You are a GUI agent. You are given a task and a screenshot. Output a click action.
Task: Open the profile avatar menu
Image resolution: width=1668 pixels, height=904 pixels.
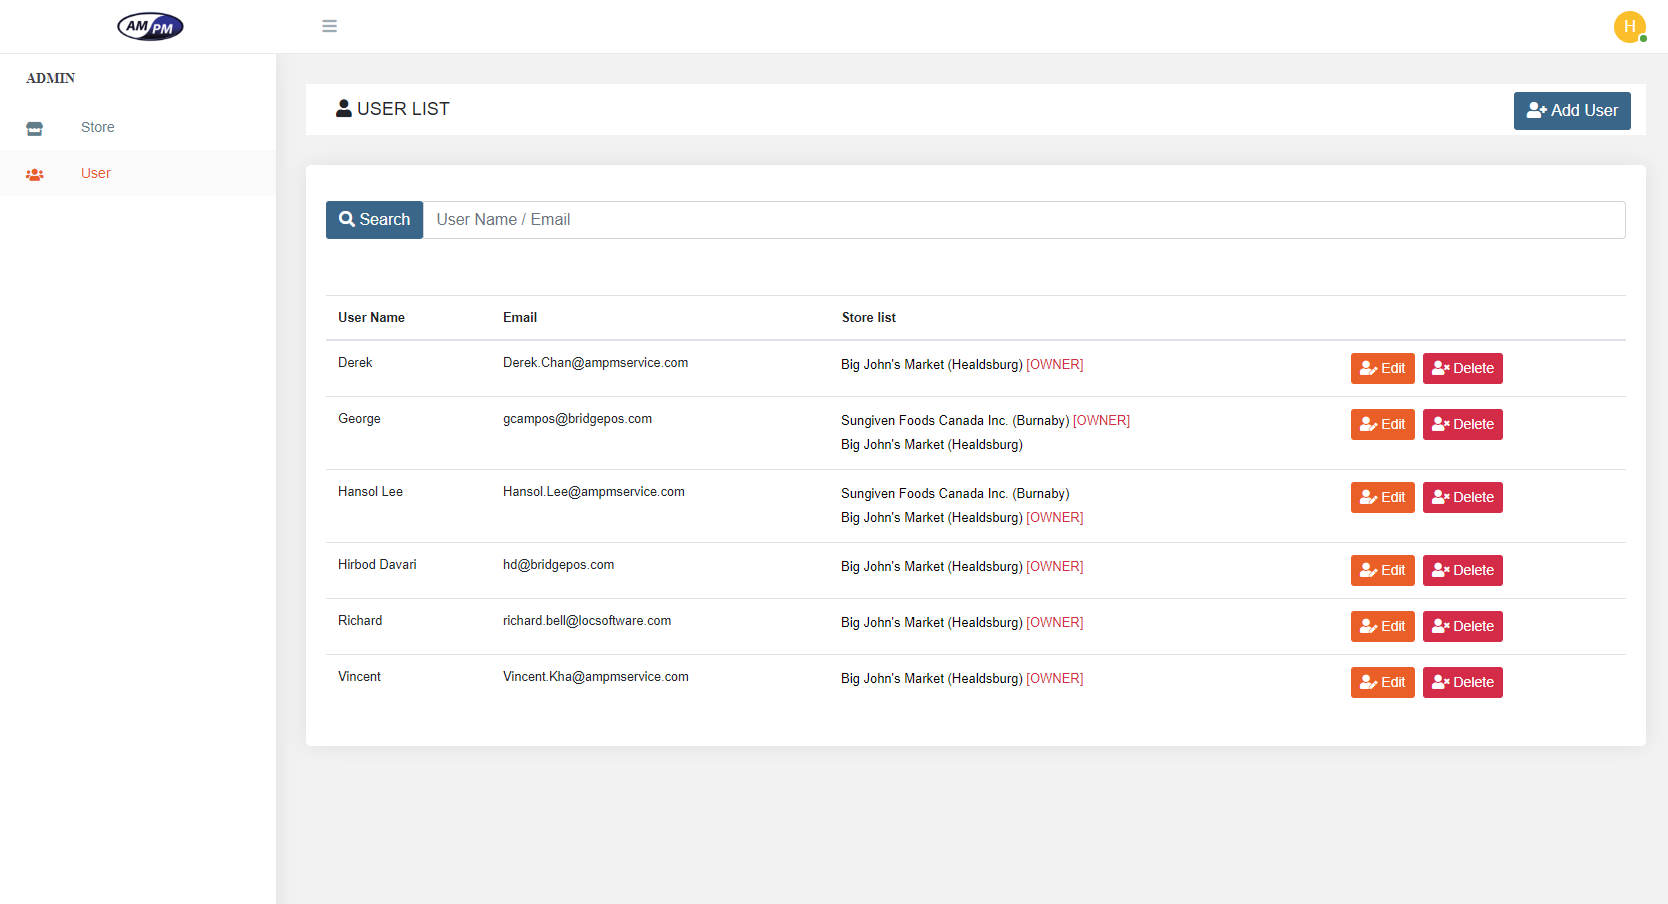click(1629, 27)
